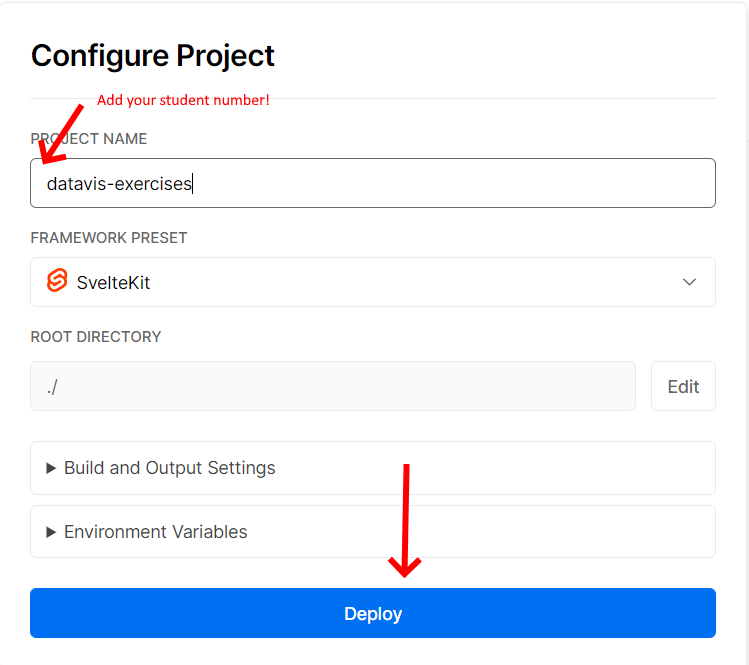749x665 pixels.
Task: Click the ROOT DIRECTORY label
Action: click(96, 337)
